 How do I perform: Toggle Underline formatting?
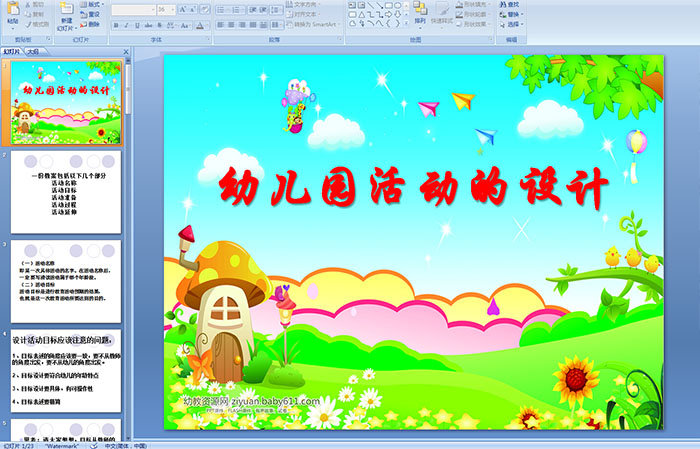click(137, 25)
